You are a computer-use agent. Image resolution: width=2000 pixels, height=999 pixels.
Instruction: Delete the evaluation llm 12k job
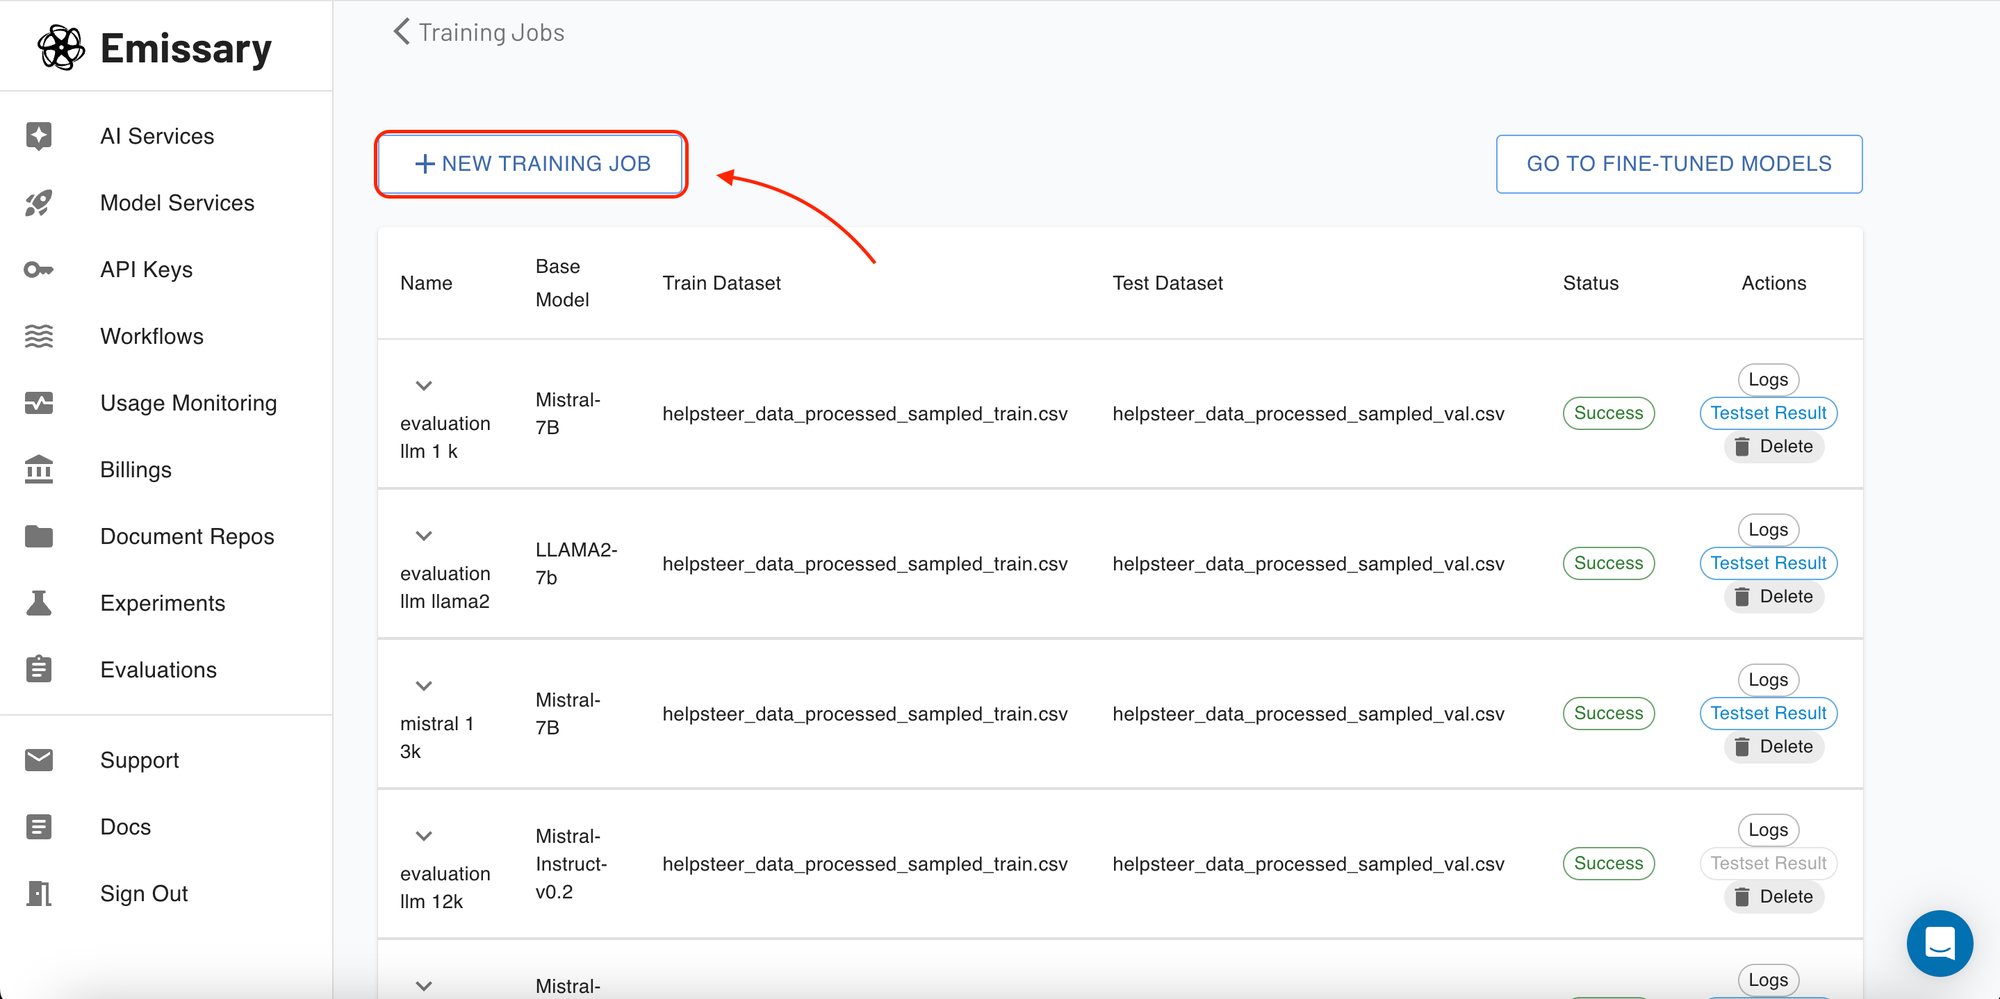coord(1774,896)
